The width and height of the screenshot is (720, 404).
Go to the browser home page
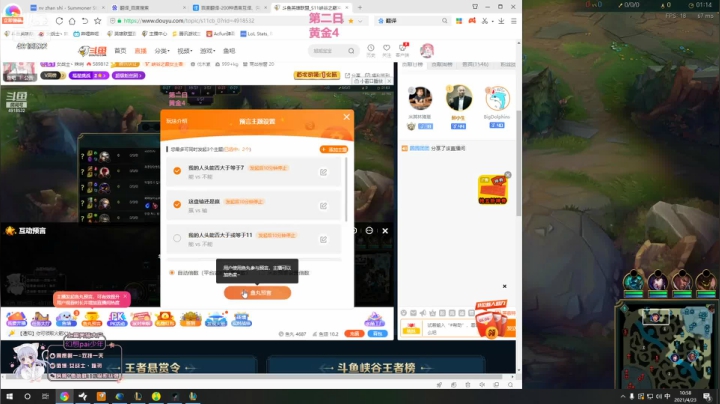[72, 21]
